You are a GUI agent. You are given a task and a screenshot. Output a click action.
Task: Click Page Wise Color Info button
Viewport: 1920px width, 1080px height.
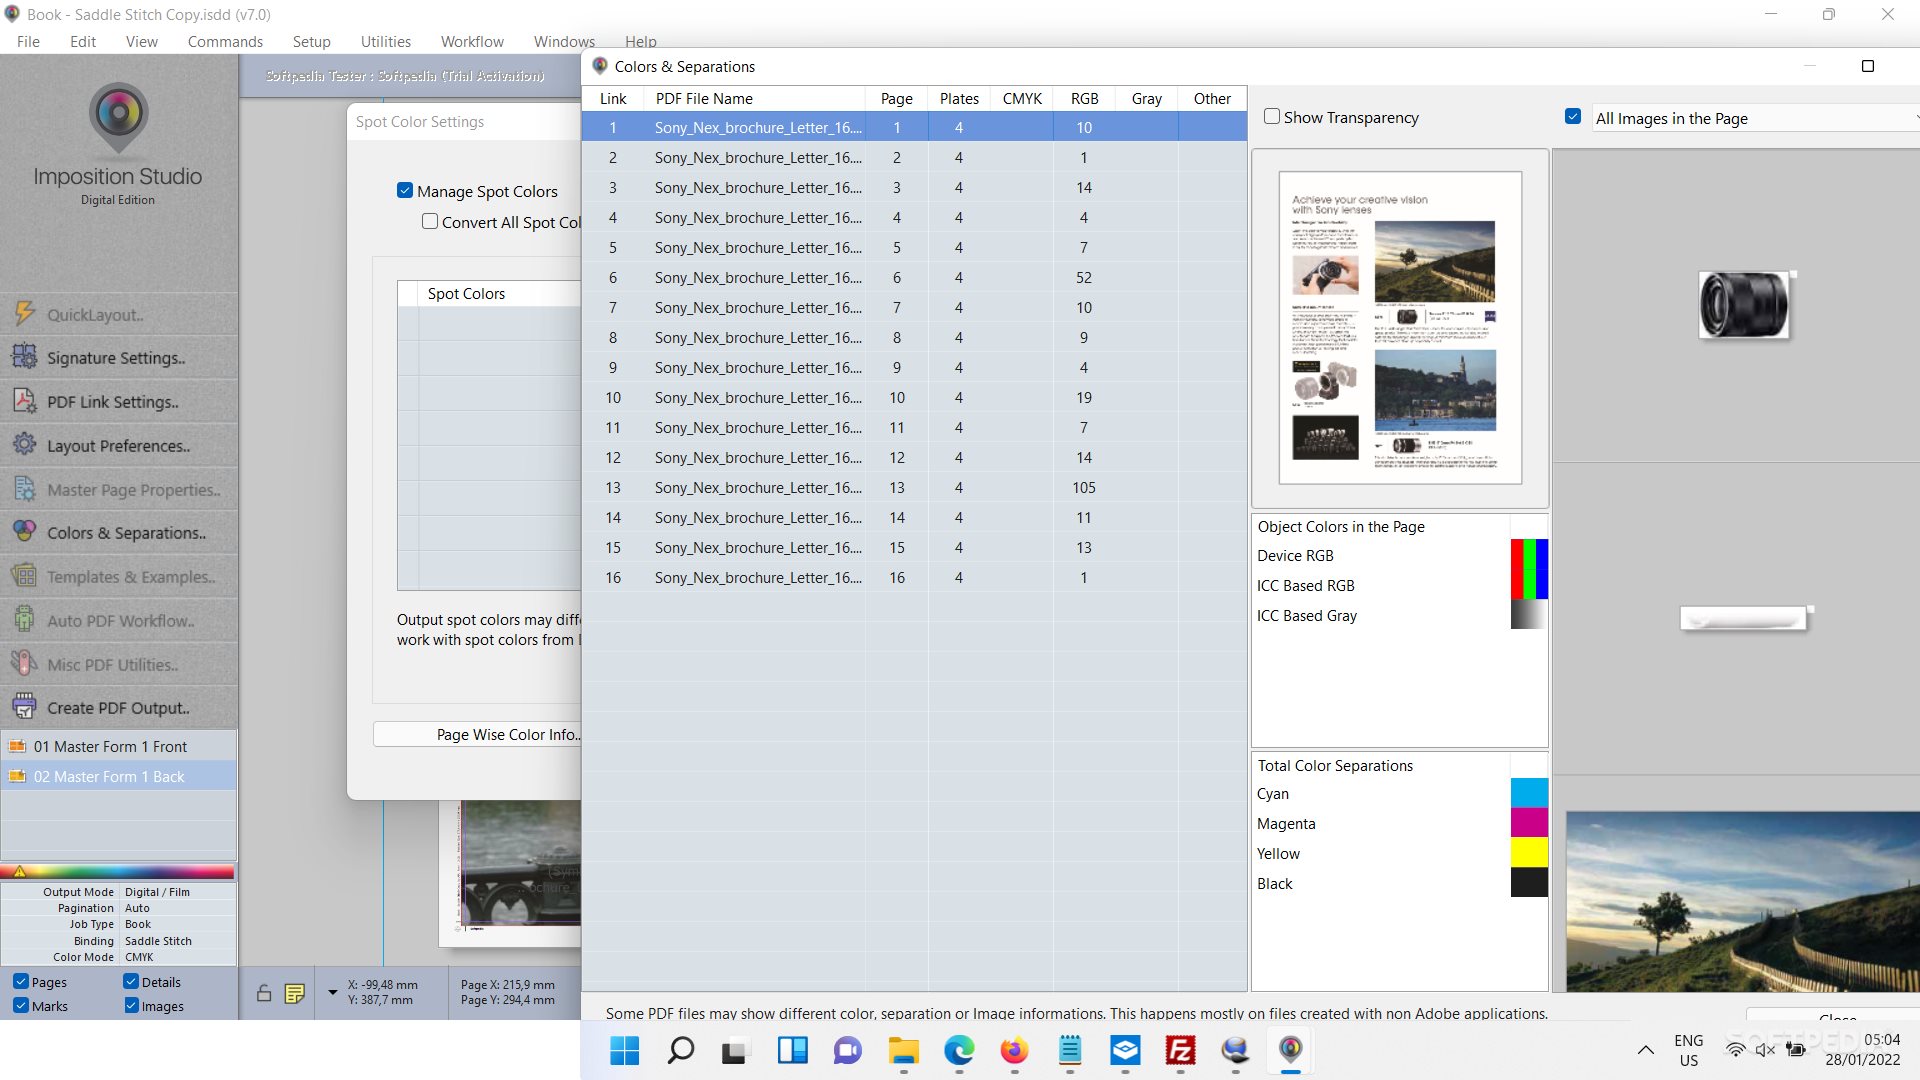point(478,734)
